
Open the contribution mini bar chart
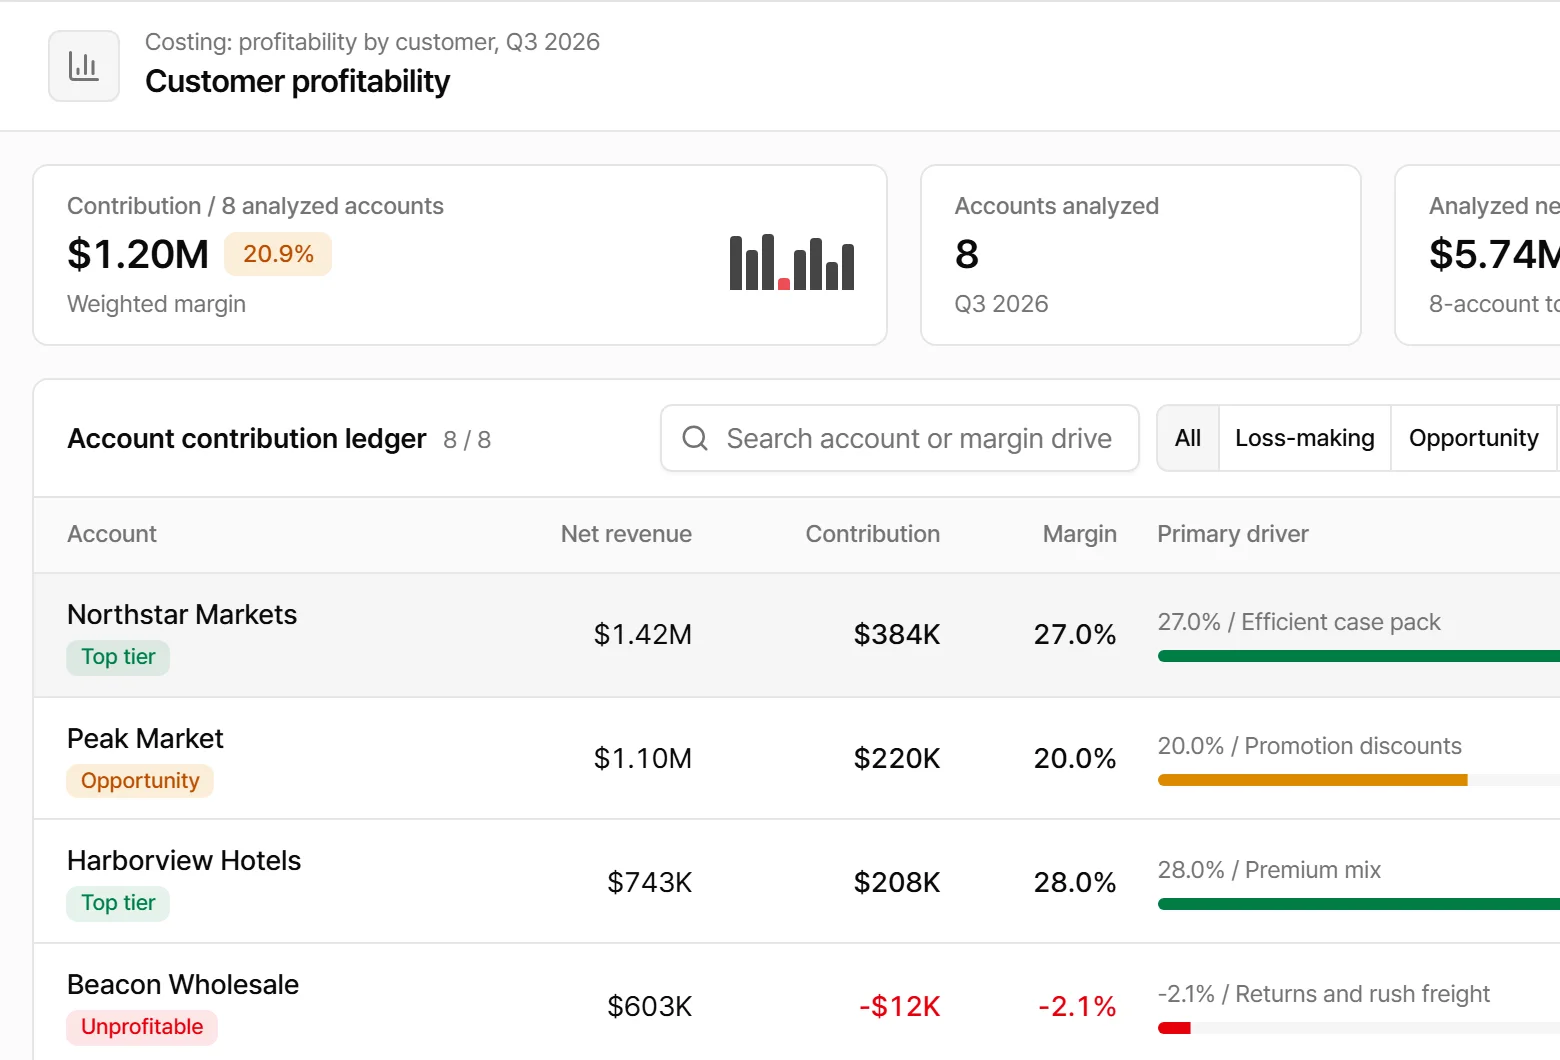pos(792,262)
